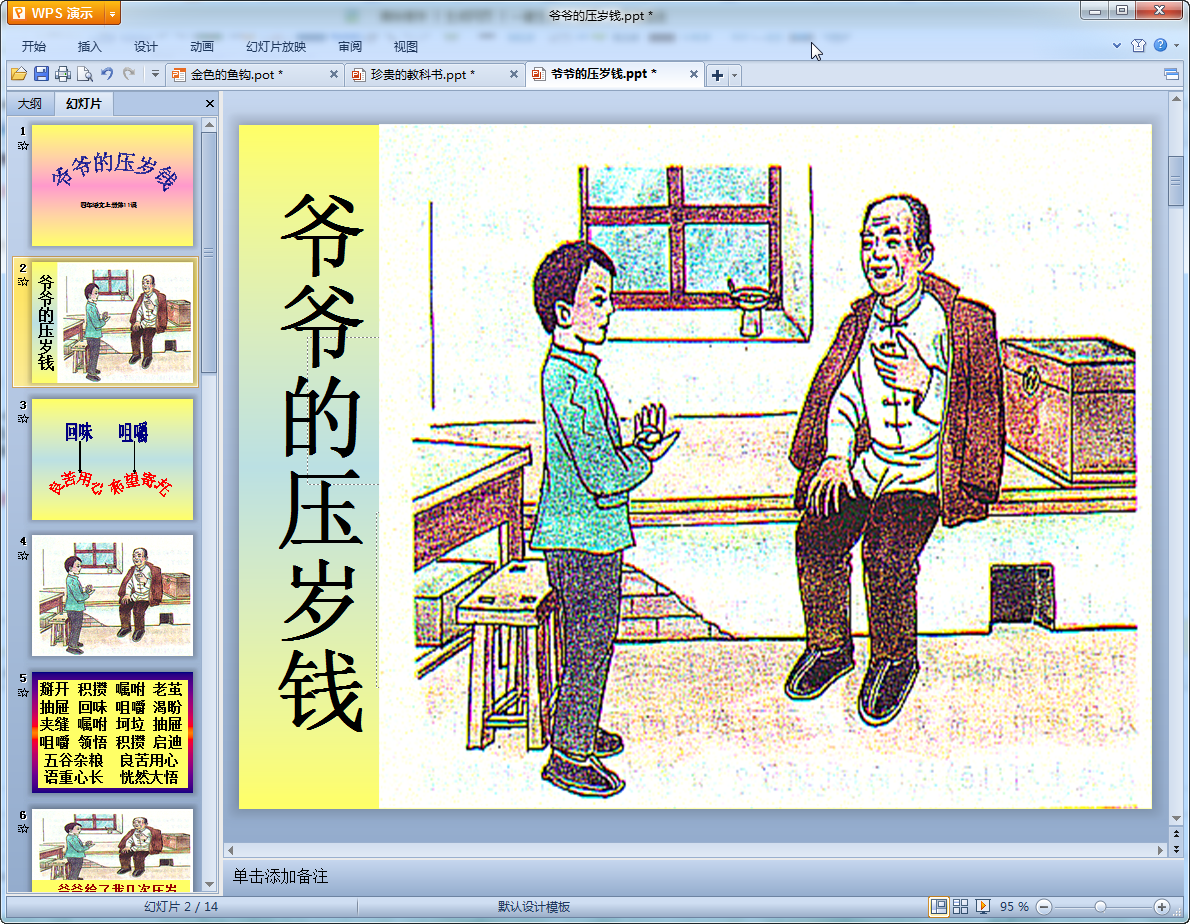The height and width of the screenshot is (924, 1190).
Task: Switch to the 金色的鱼钩.pot document tab
Action: point(236,74)
